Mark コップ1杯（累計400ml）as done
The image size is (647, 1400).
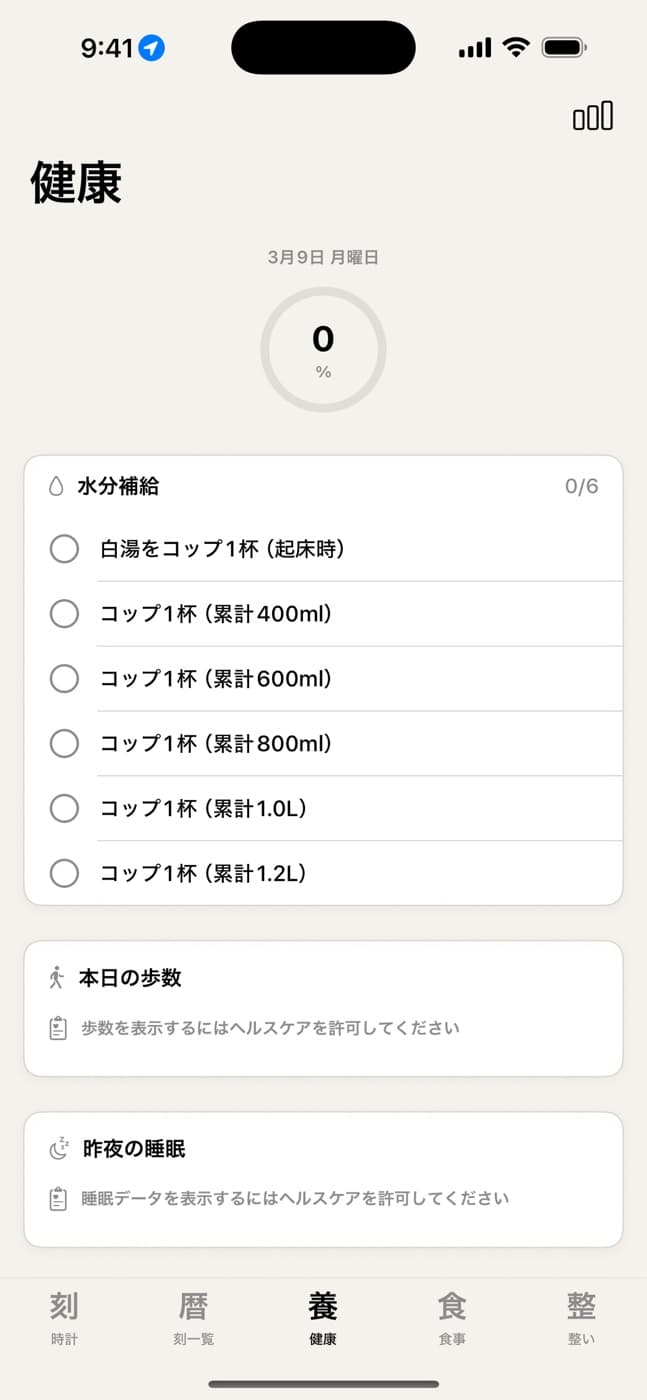64,614
